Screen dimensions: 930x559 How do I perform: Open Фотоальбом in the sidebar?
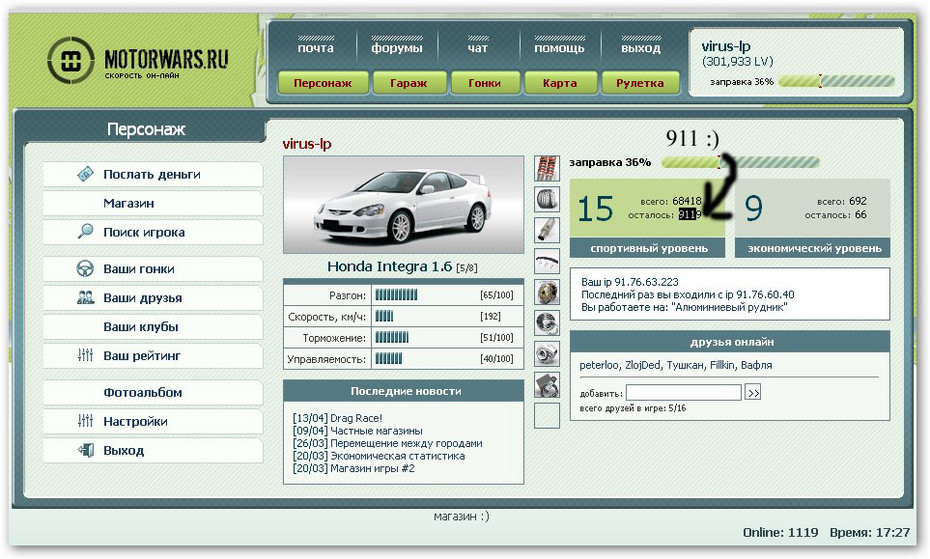[x=152, y=392]
